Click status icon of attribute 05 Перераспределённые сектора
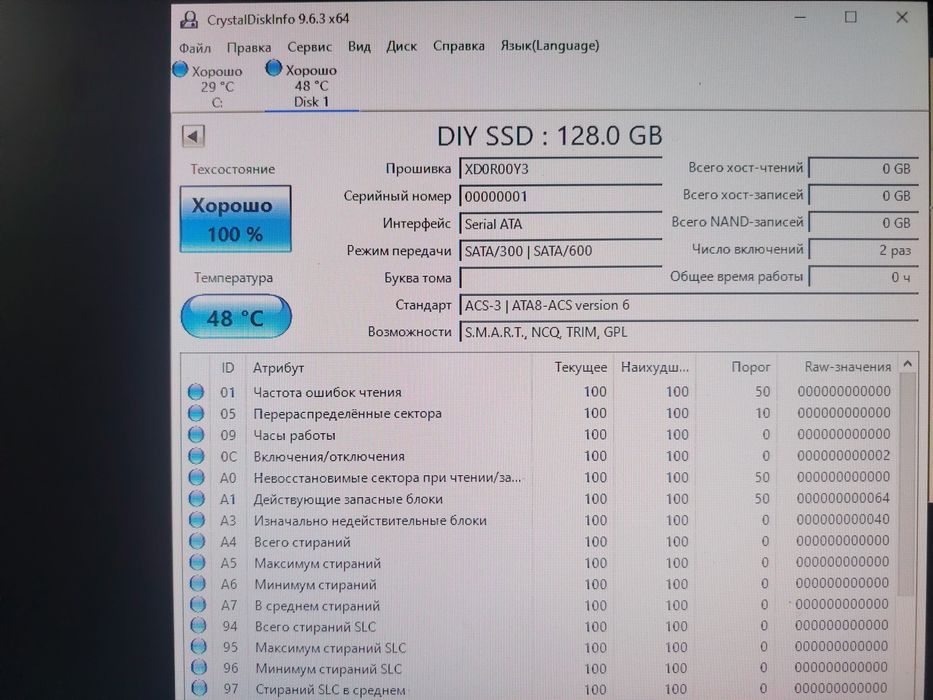The width and height of the screenshot is (933, 700). coord(196,413)
